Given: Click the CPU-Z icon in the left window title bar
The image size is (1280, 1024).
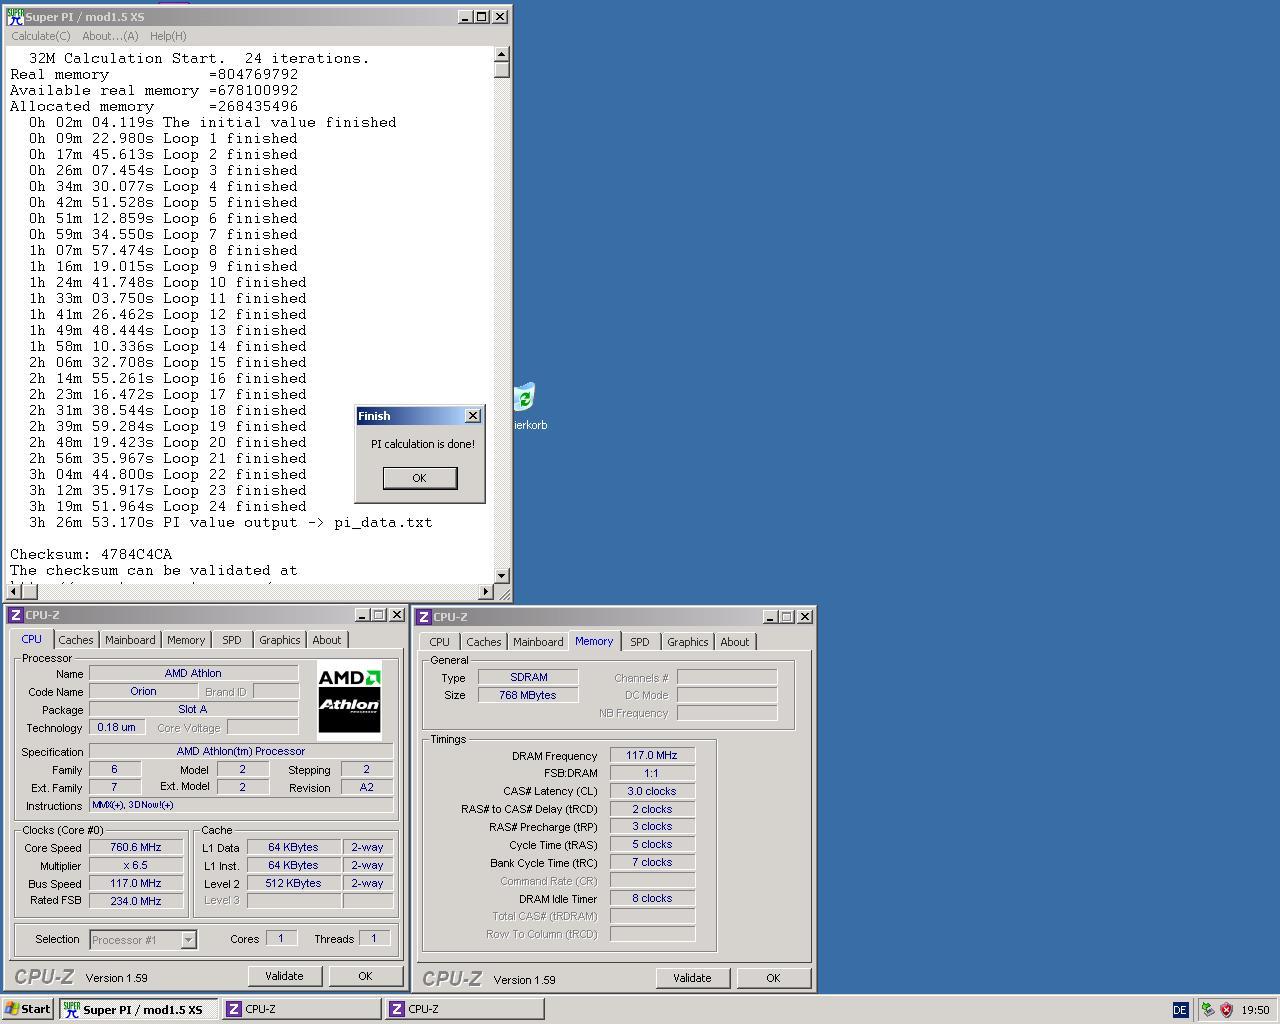Looking at the screenshot, I should coord(15,615).
